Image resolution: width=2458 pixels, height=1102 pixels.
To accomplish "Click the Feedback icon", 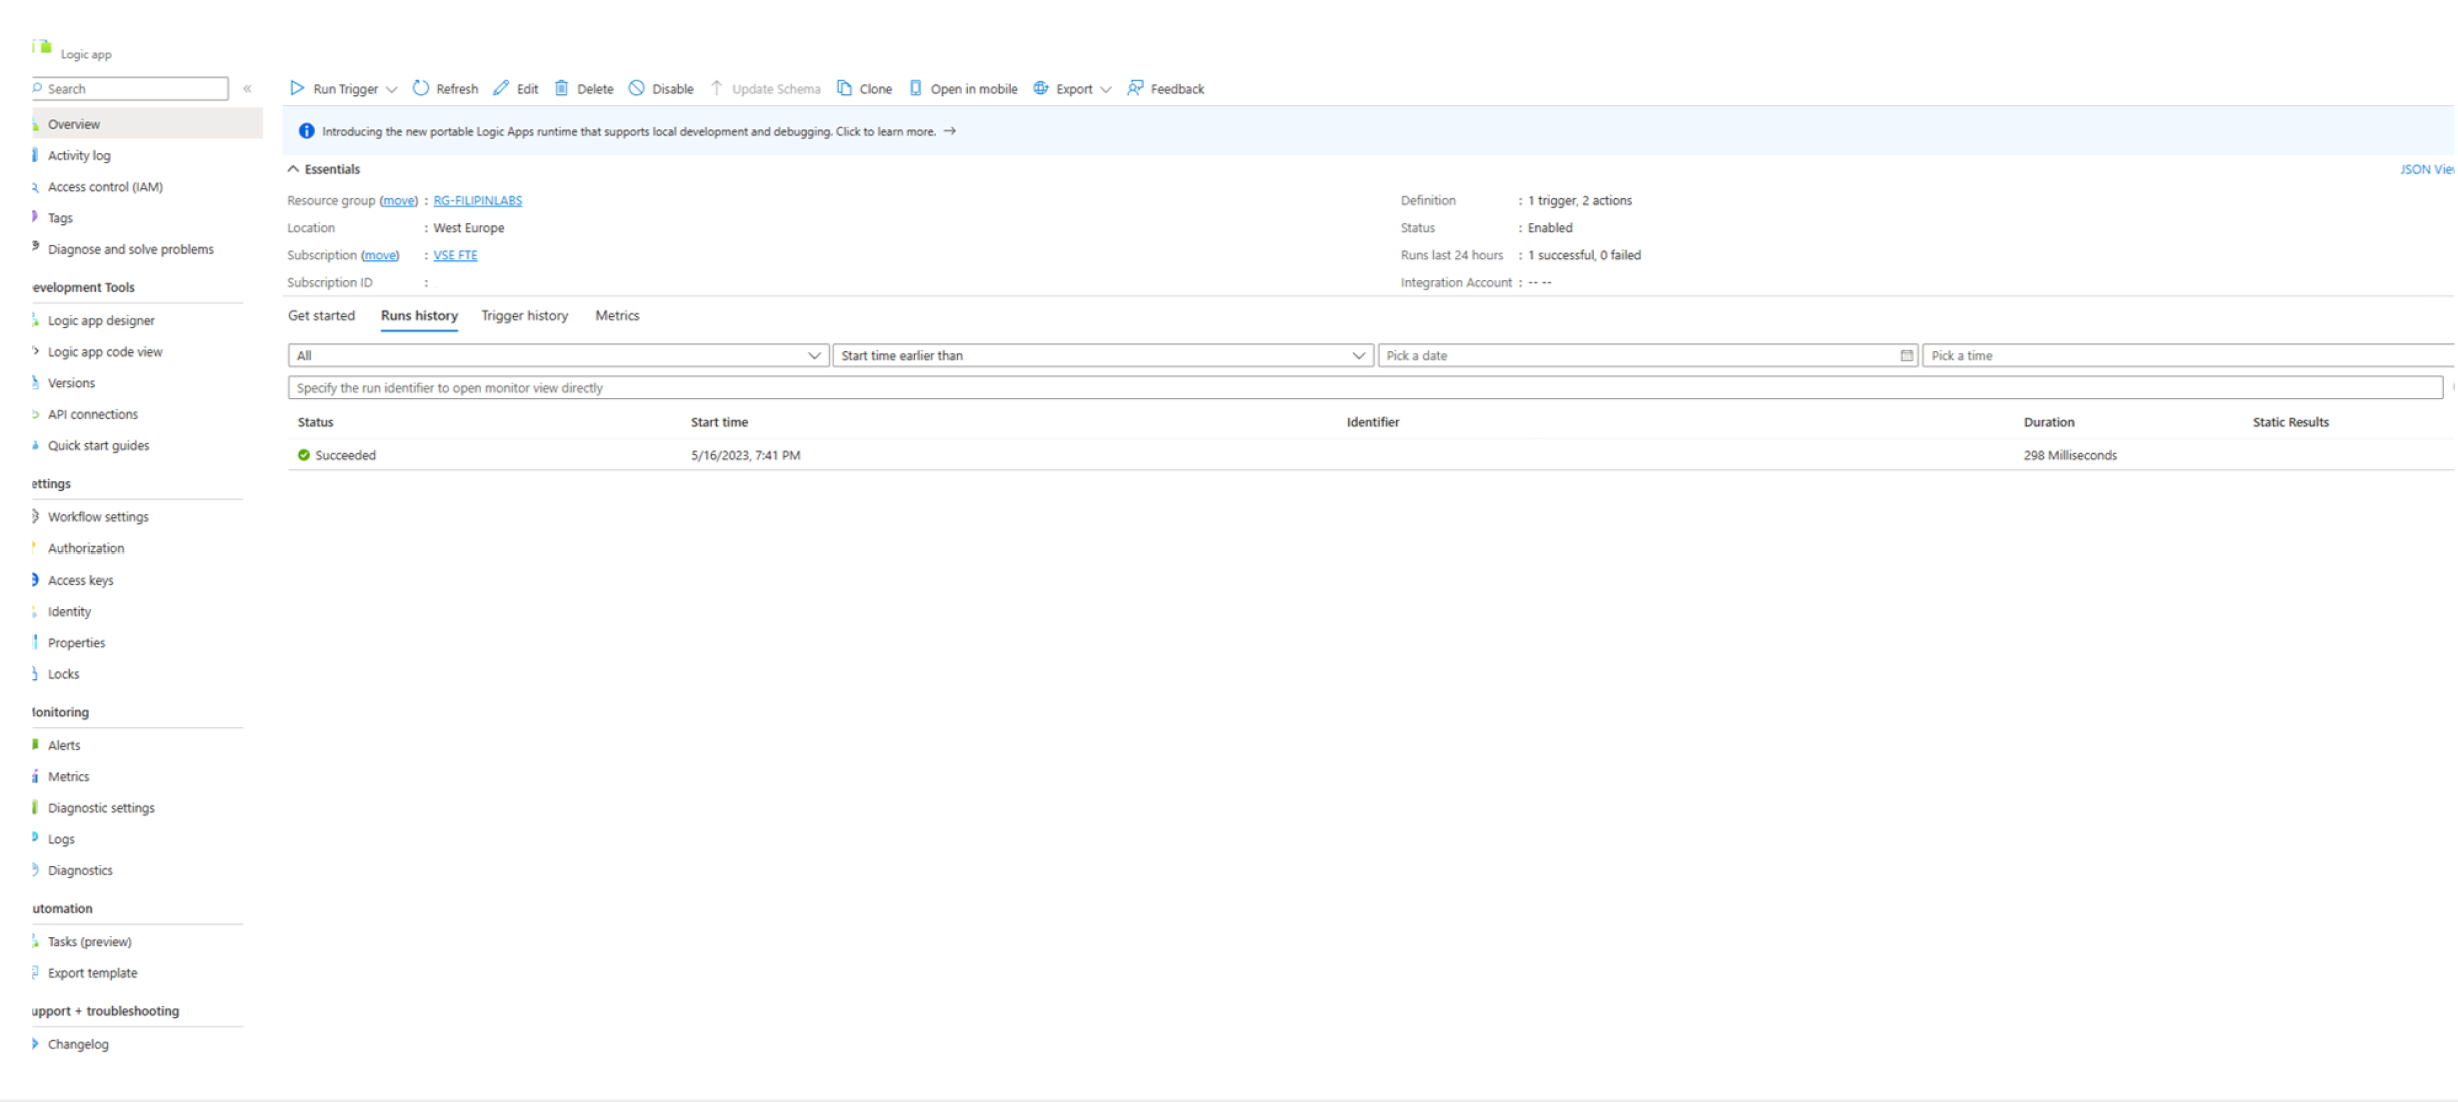I will tap(1135, 88).
